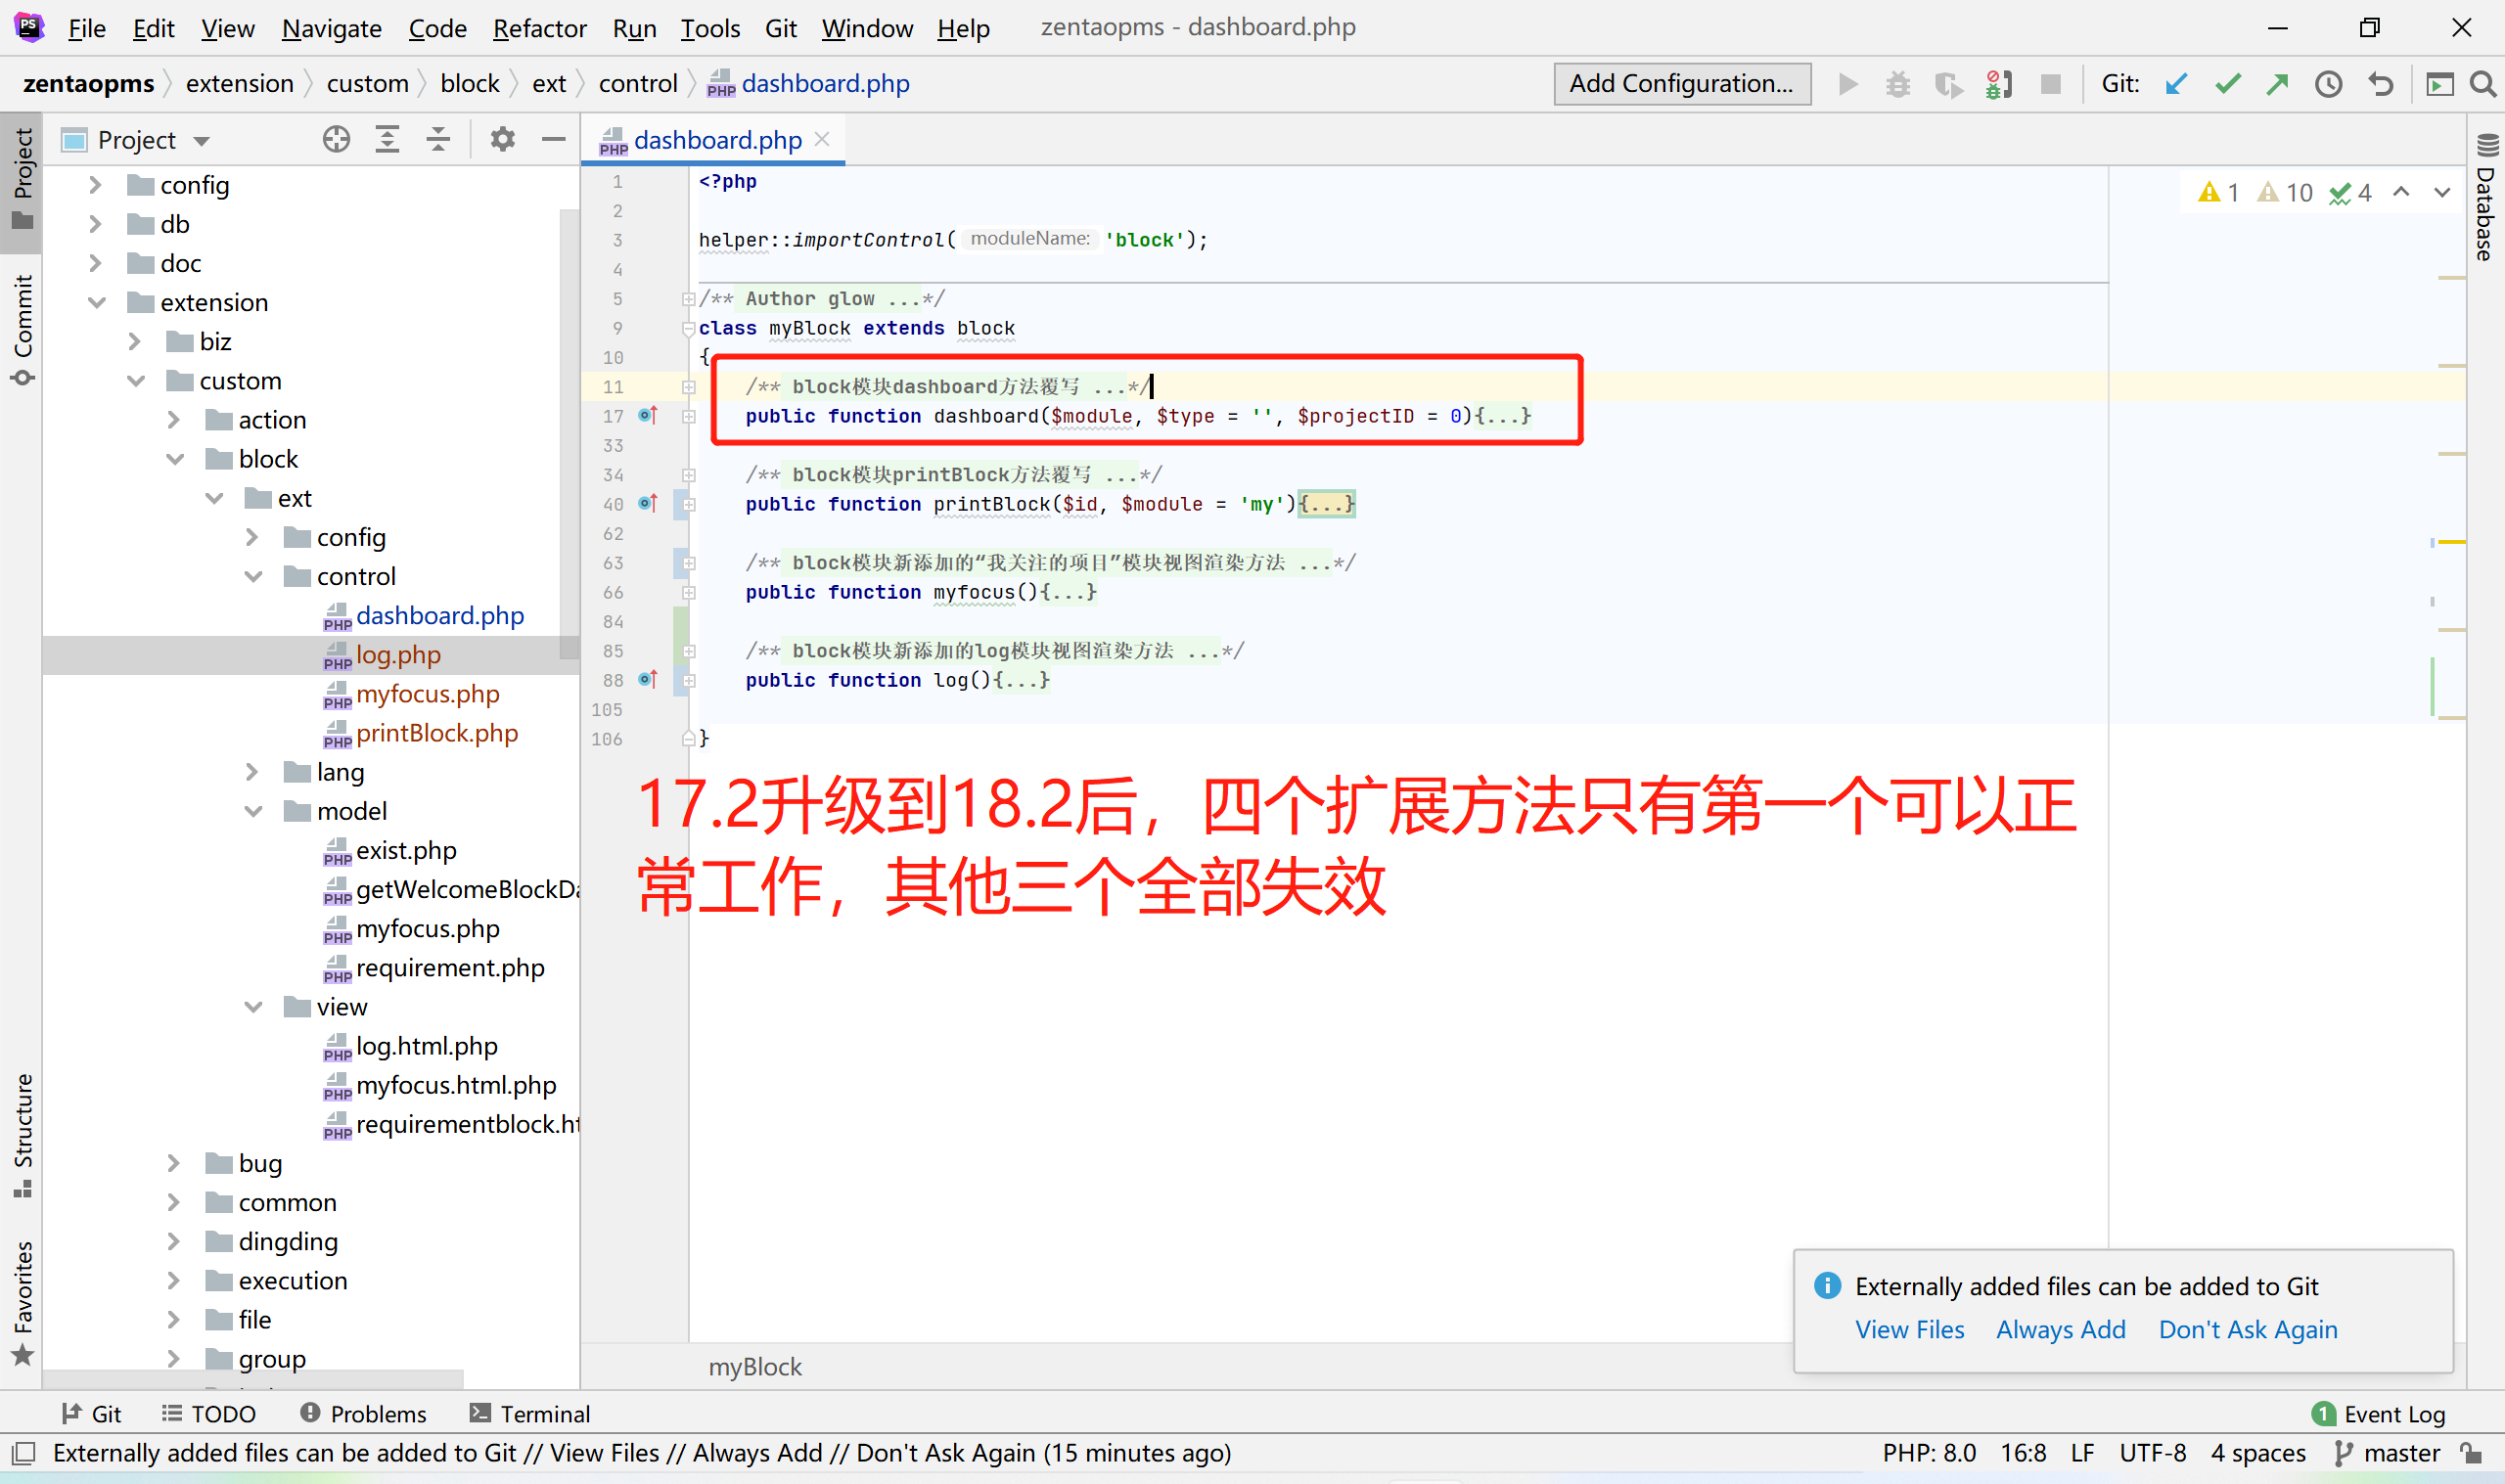
Task: Open Git history clock icon
Action: (x=2329, y=84)
